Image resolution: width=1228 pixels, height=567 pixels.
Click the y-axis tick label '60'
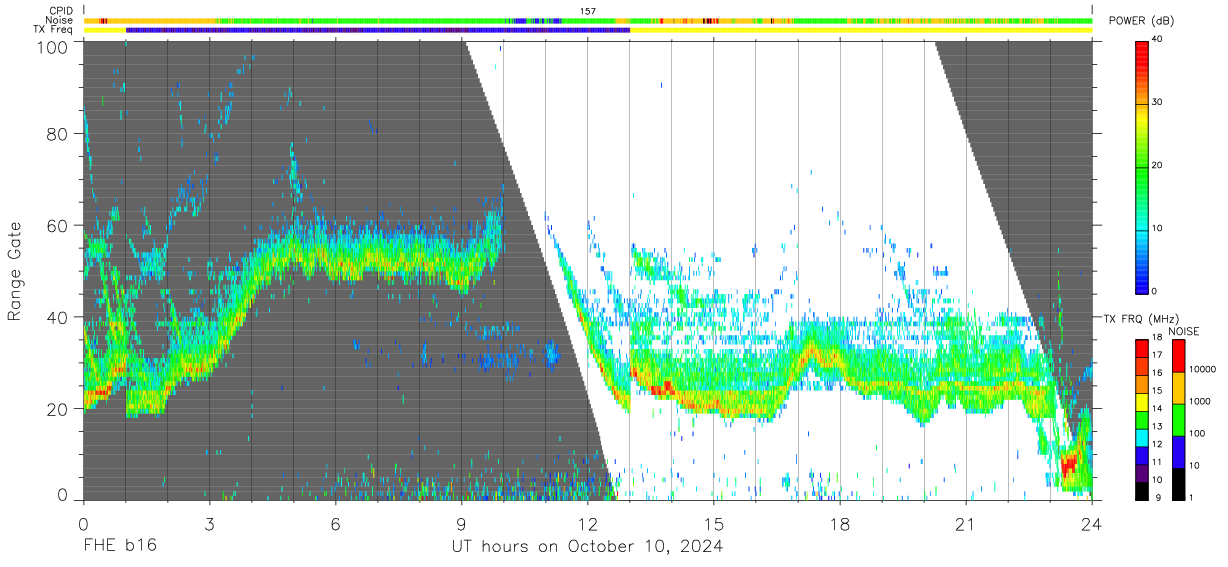coord(57,225)
